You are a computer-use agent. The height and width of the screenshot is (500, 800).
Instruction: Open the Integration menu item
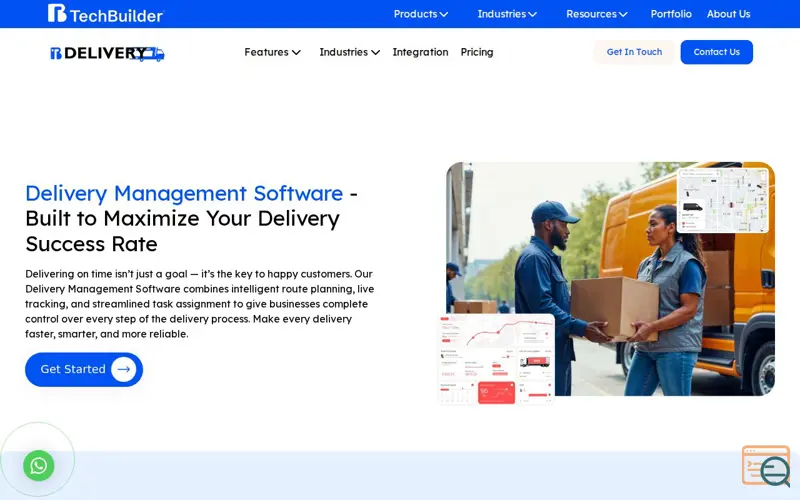(x=420, y=52)
